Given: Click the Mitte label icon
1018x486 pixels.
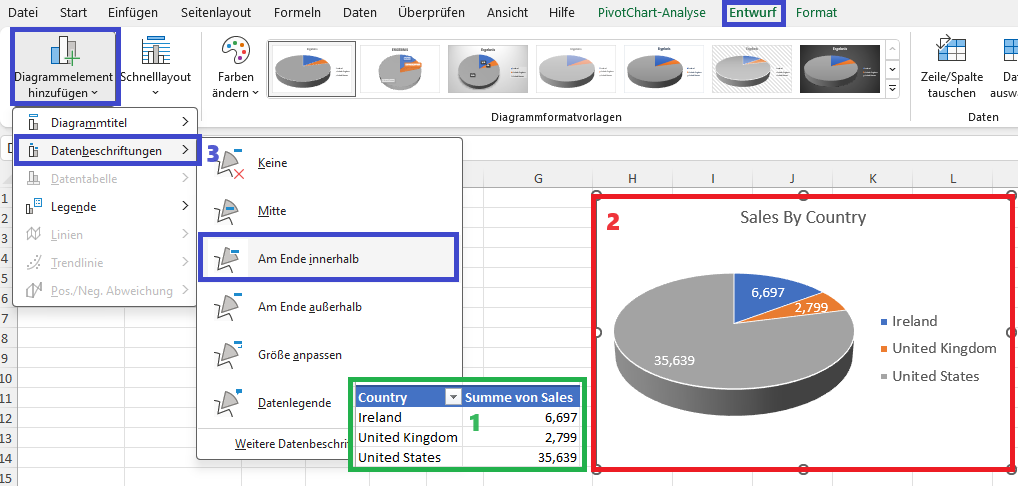Looking at the screenshot, I should coord(229,211).
